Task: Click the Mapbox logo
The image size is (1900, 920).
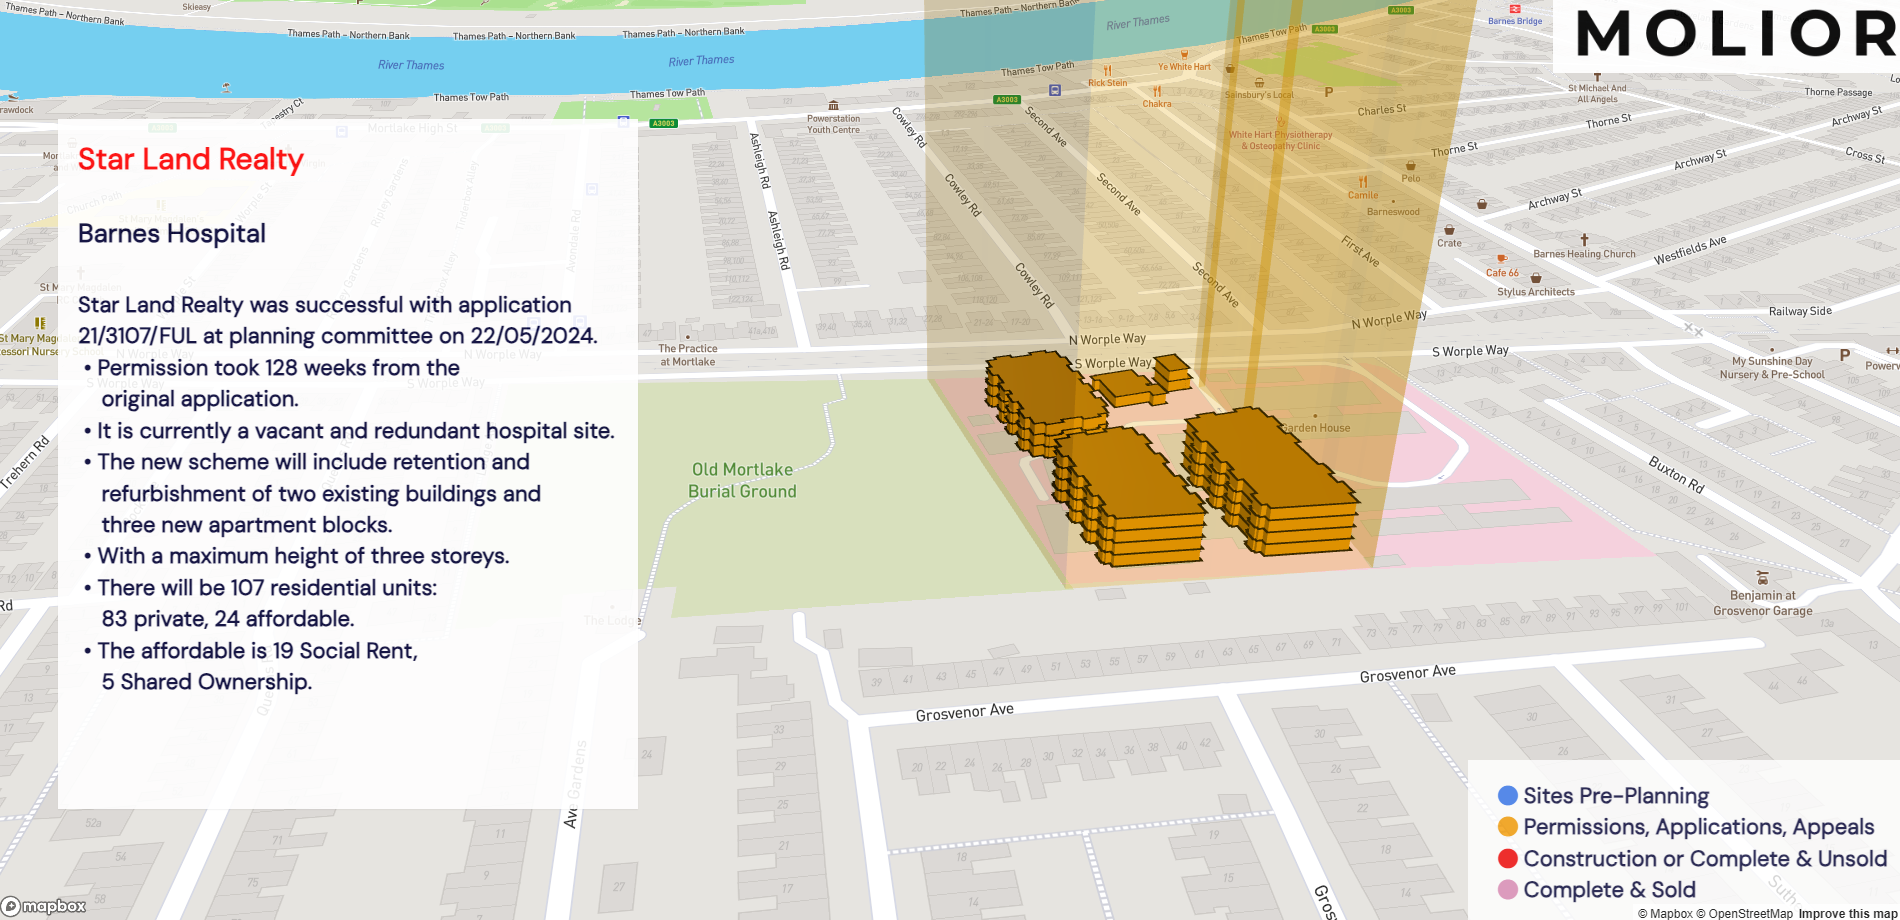Action: coord(44,906)
